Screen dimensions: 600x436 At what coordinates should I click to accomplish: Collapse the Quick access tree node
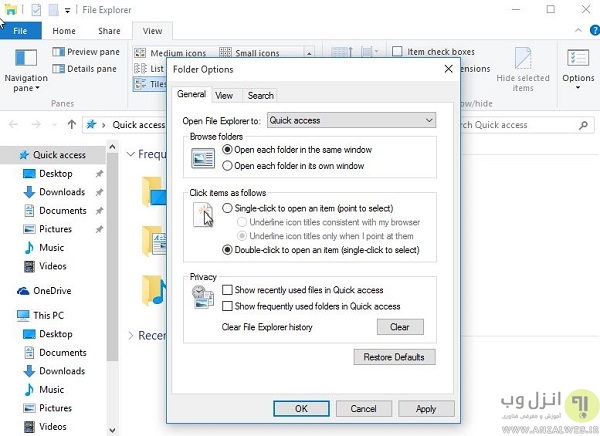[x=8, y=155]
